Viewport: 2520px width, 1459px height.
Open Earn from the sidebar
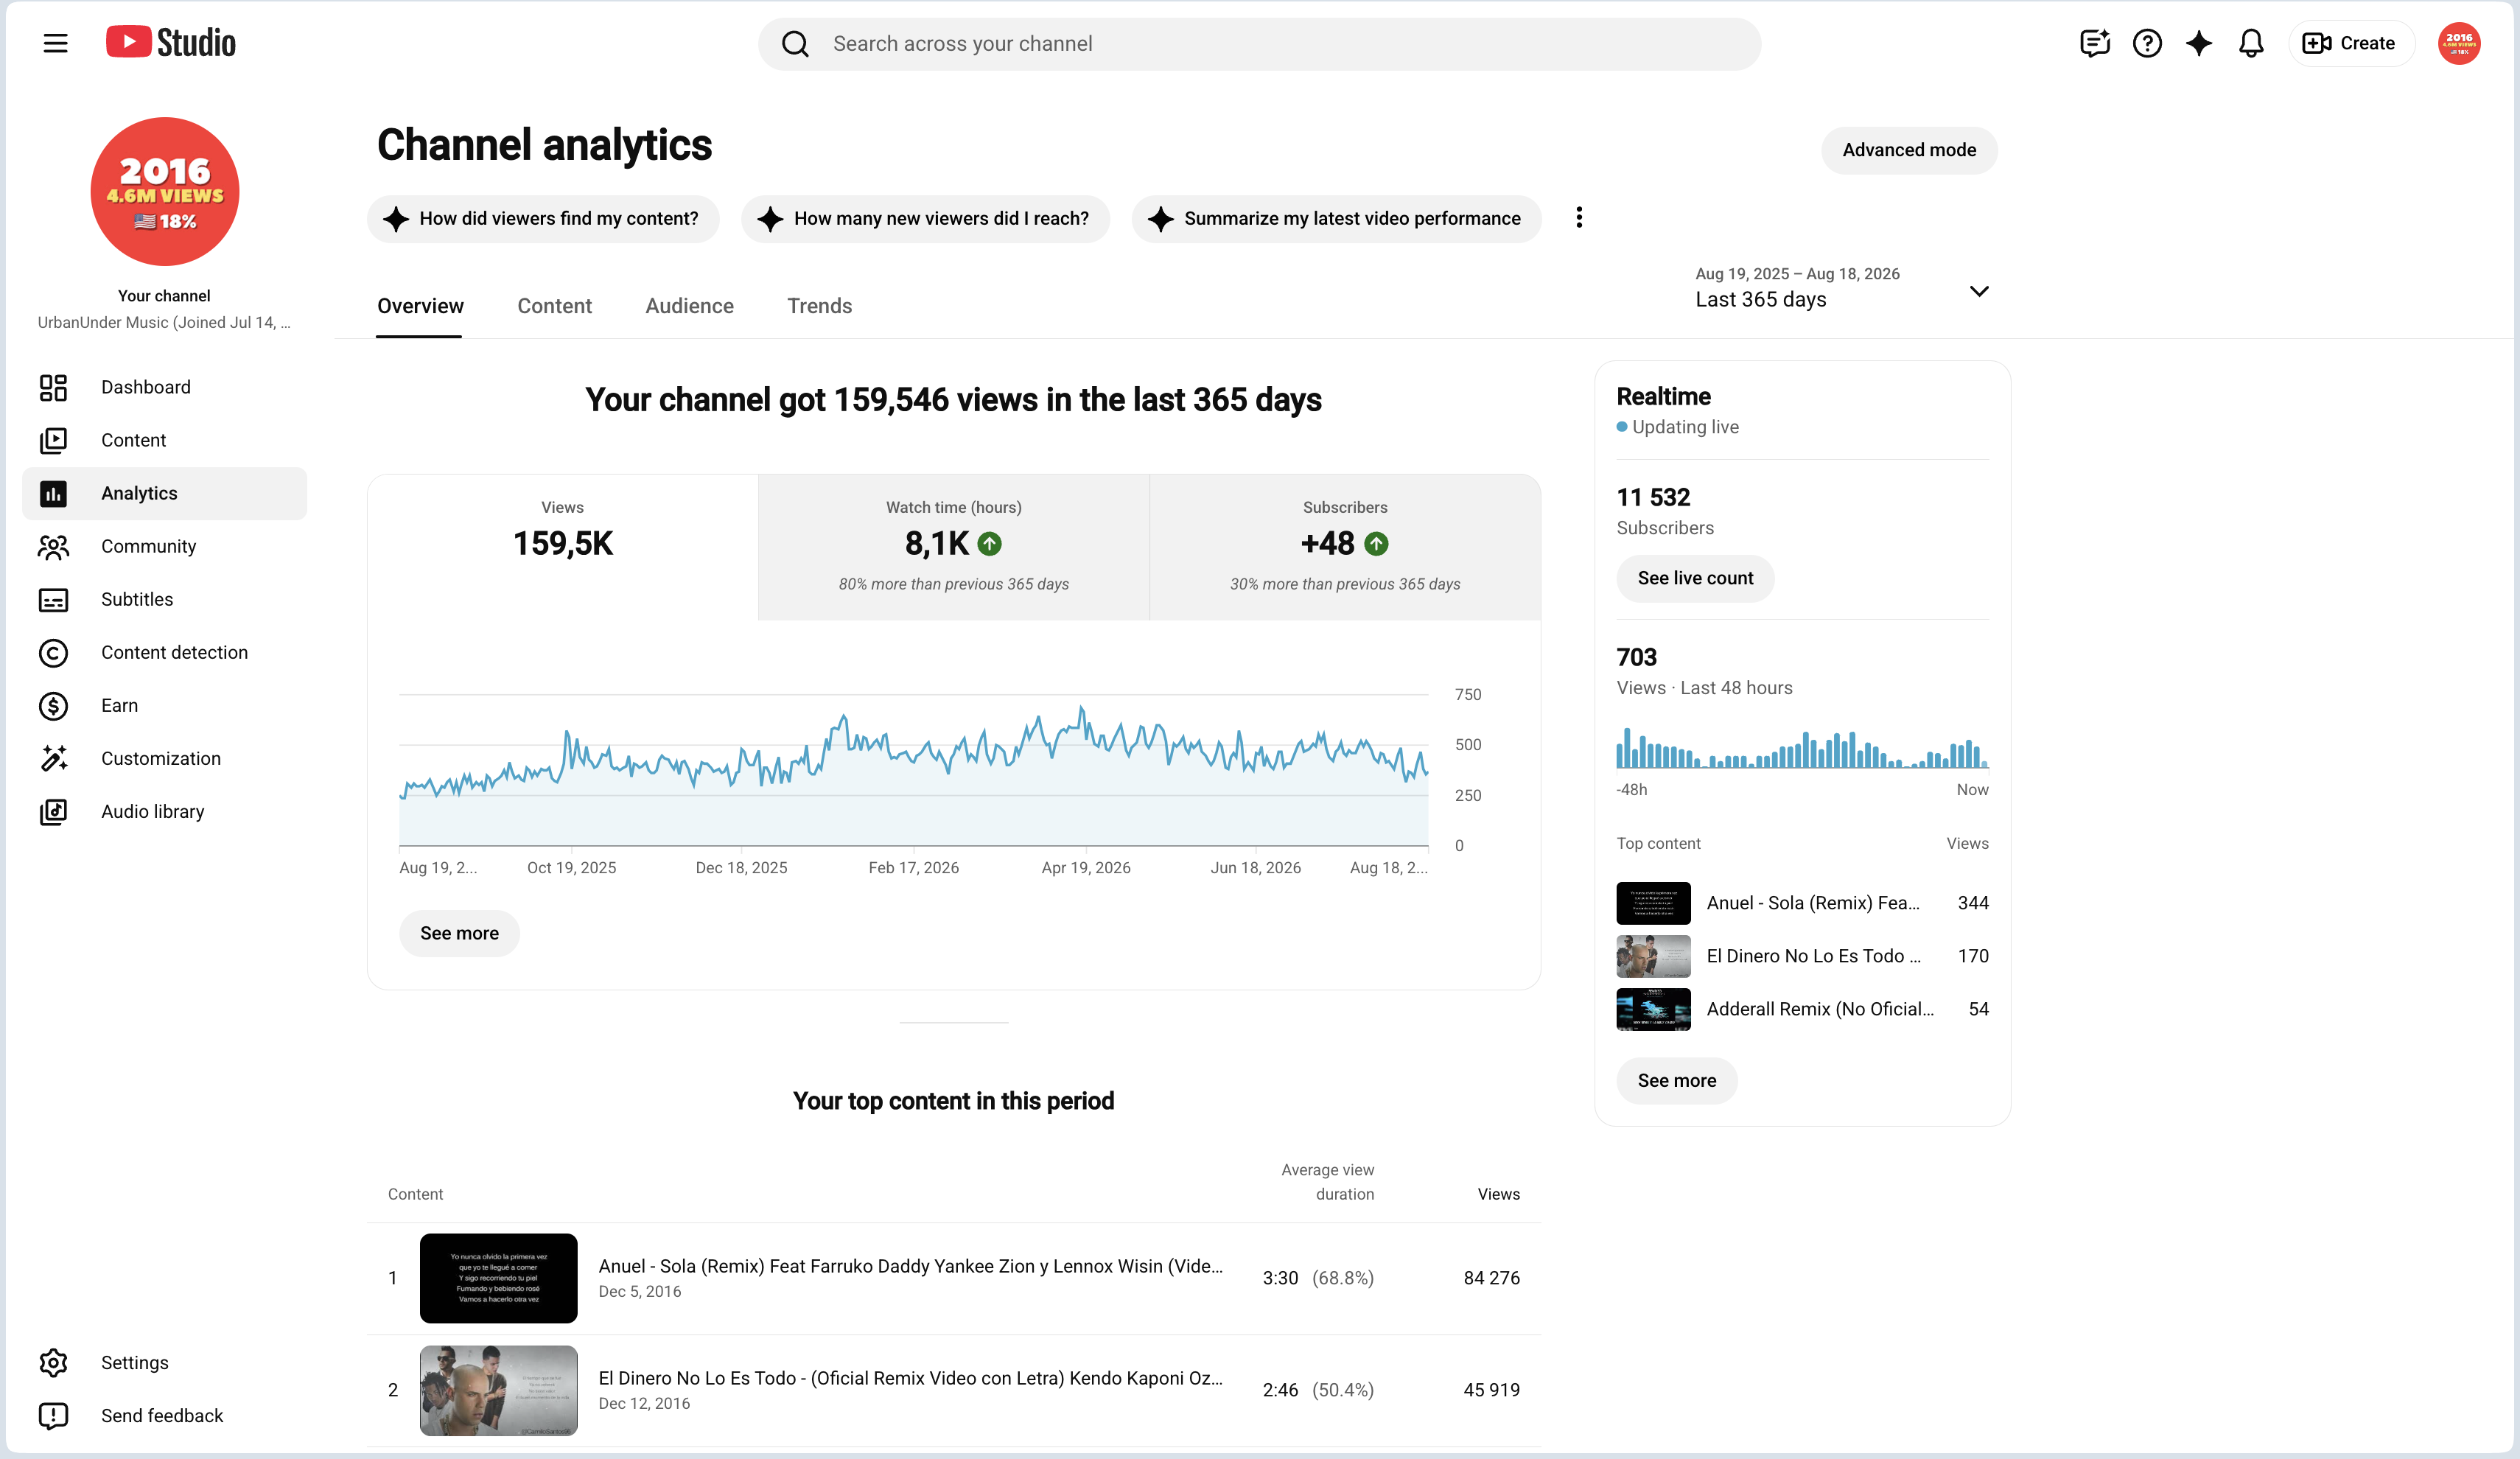click(165, 705)
